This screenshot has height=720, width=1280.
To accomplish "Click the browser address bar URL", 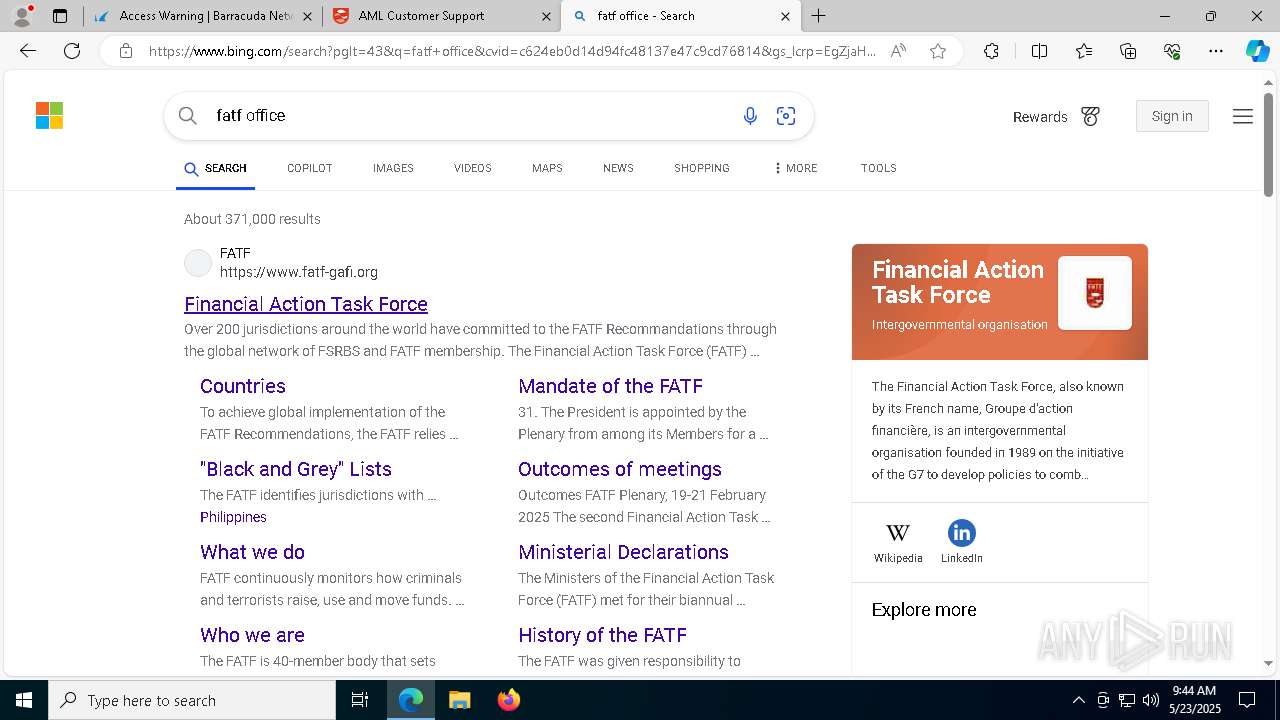I will pyautogui.click(x=512, y=51).
